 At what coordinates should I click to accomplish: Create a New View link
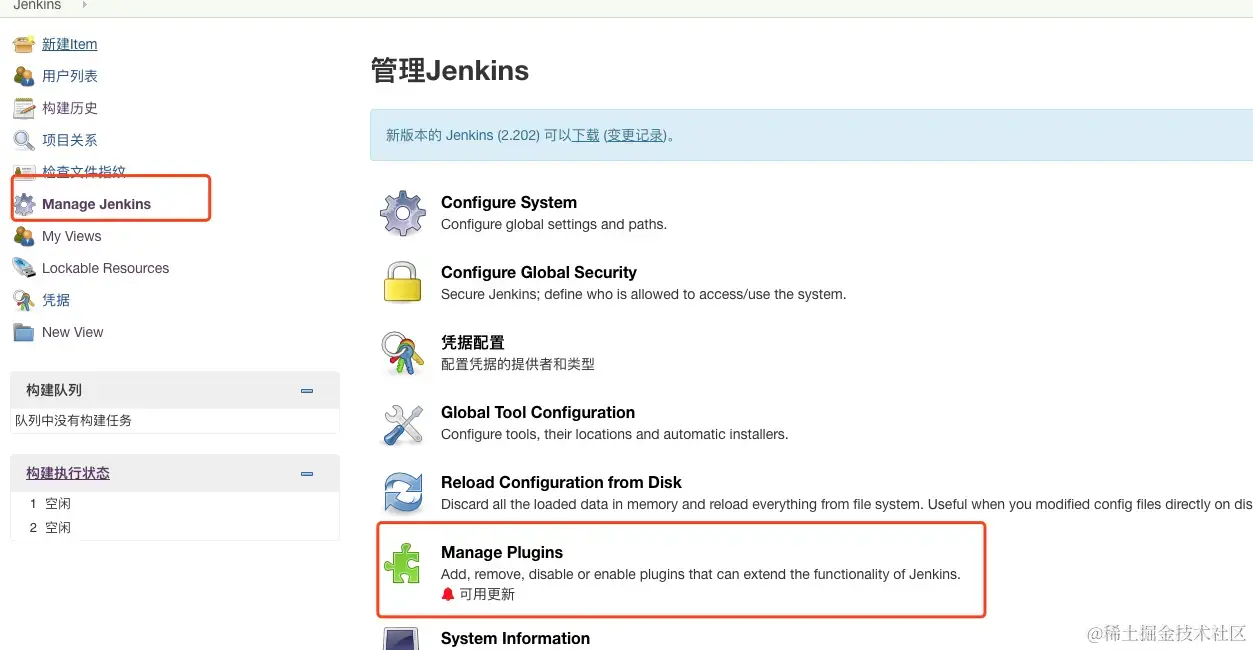73,332
